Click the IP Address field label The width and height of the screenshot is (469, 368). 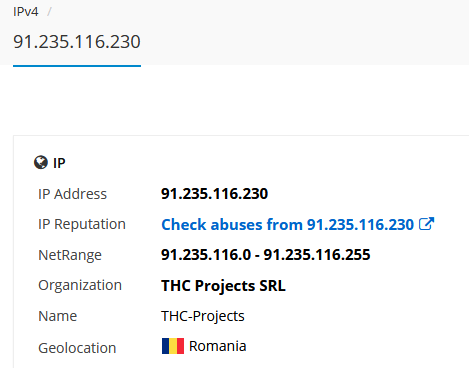click(x=72, y=194)
